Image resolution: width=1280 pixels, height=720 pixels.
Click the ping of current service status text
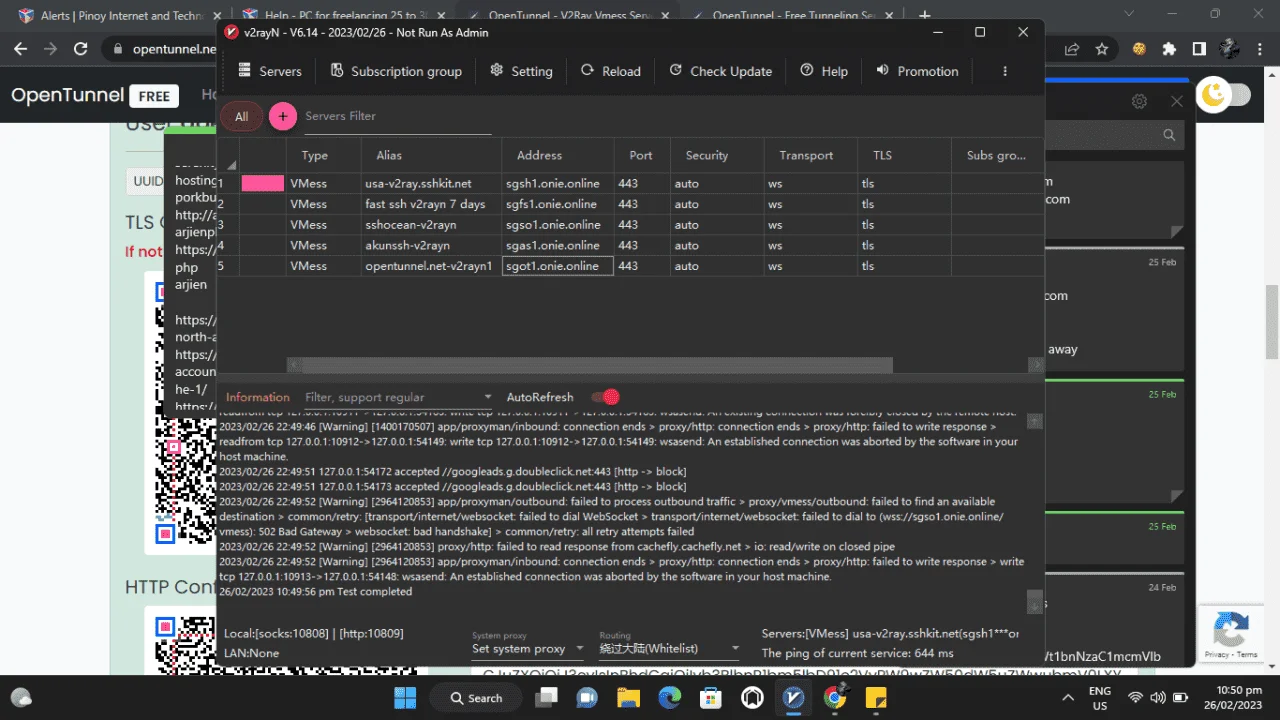click(x=857, y=653)
